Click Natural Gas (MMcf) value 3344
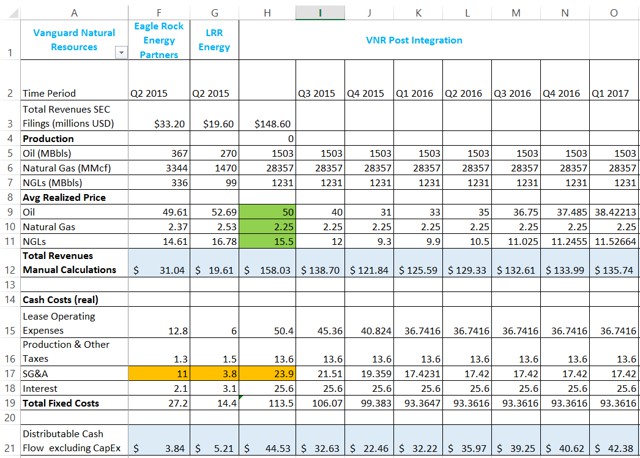The width and height of the screenshot is (640, 458). click(159, 168)
